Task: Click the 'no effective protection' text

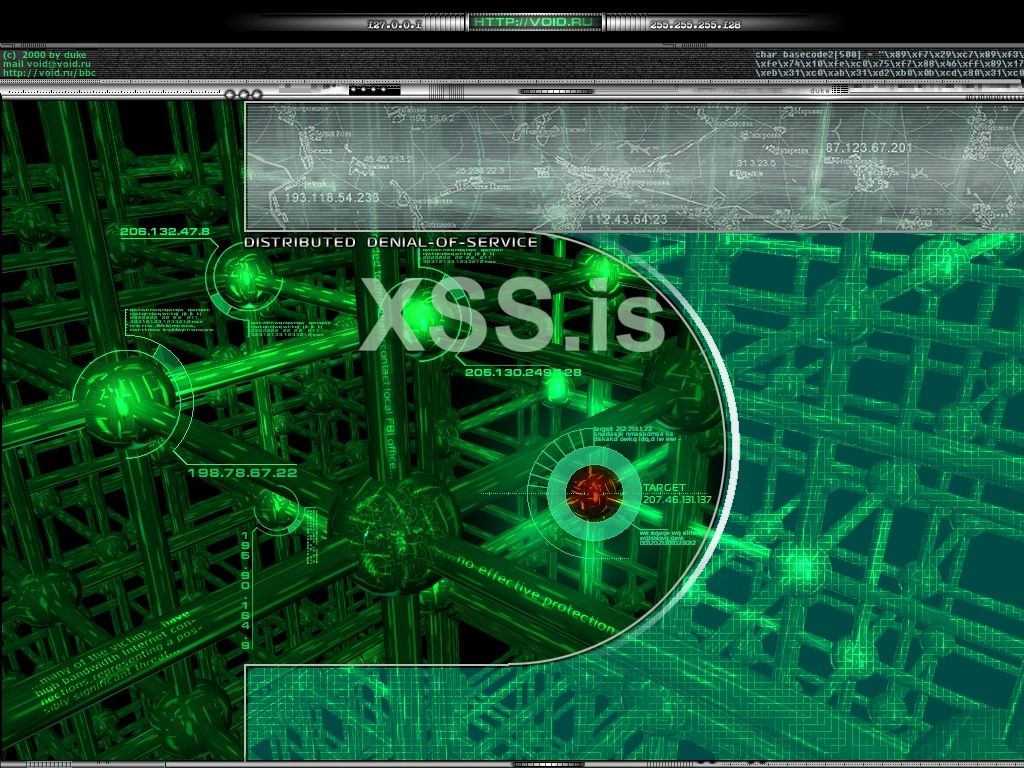Action: coord(536,594)
